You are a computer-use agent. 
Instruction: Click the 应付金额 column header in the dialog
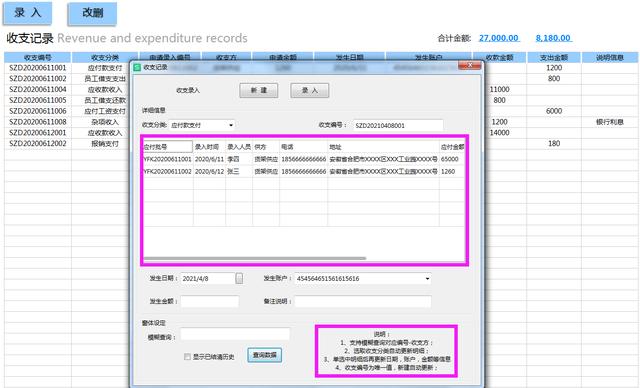pos(452,146)
